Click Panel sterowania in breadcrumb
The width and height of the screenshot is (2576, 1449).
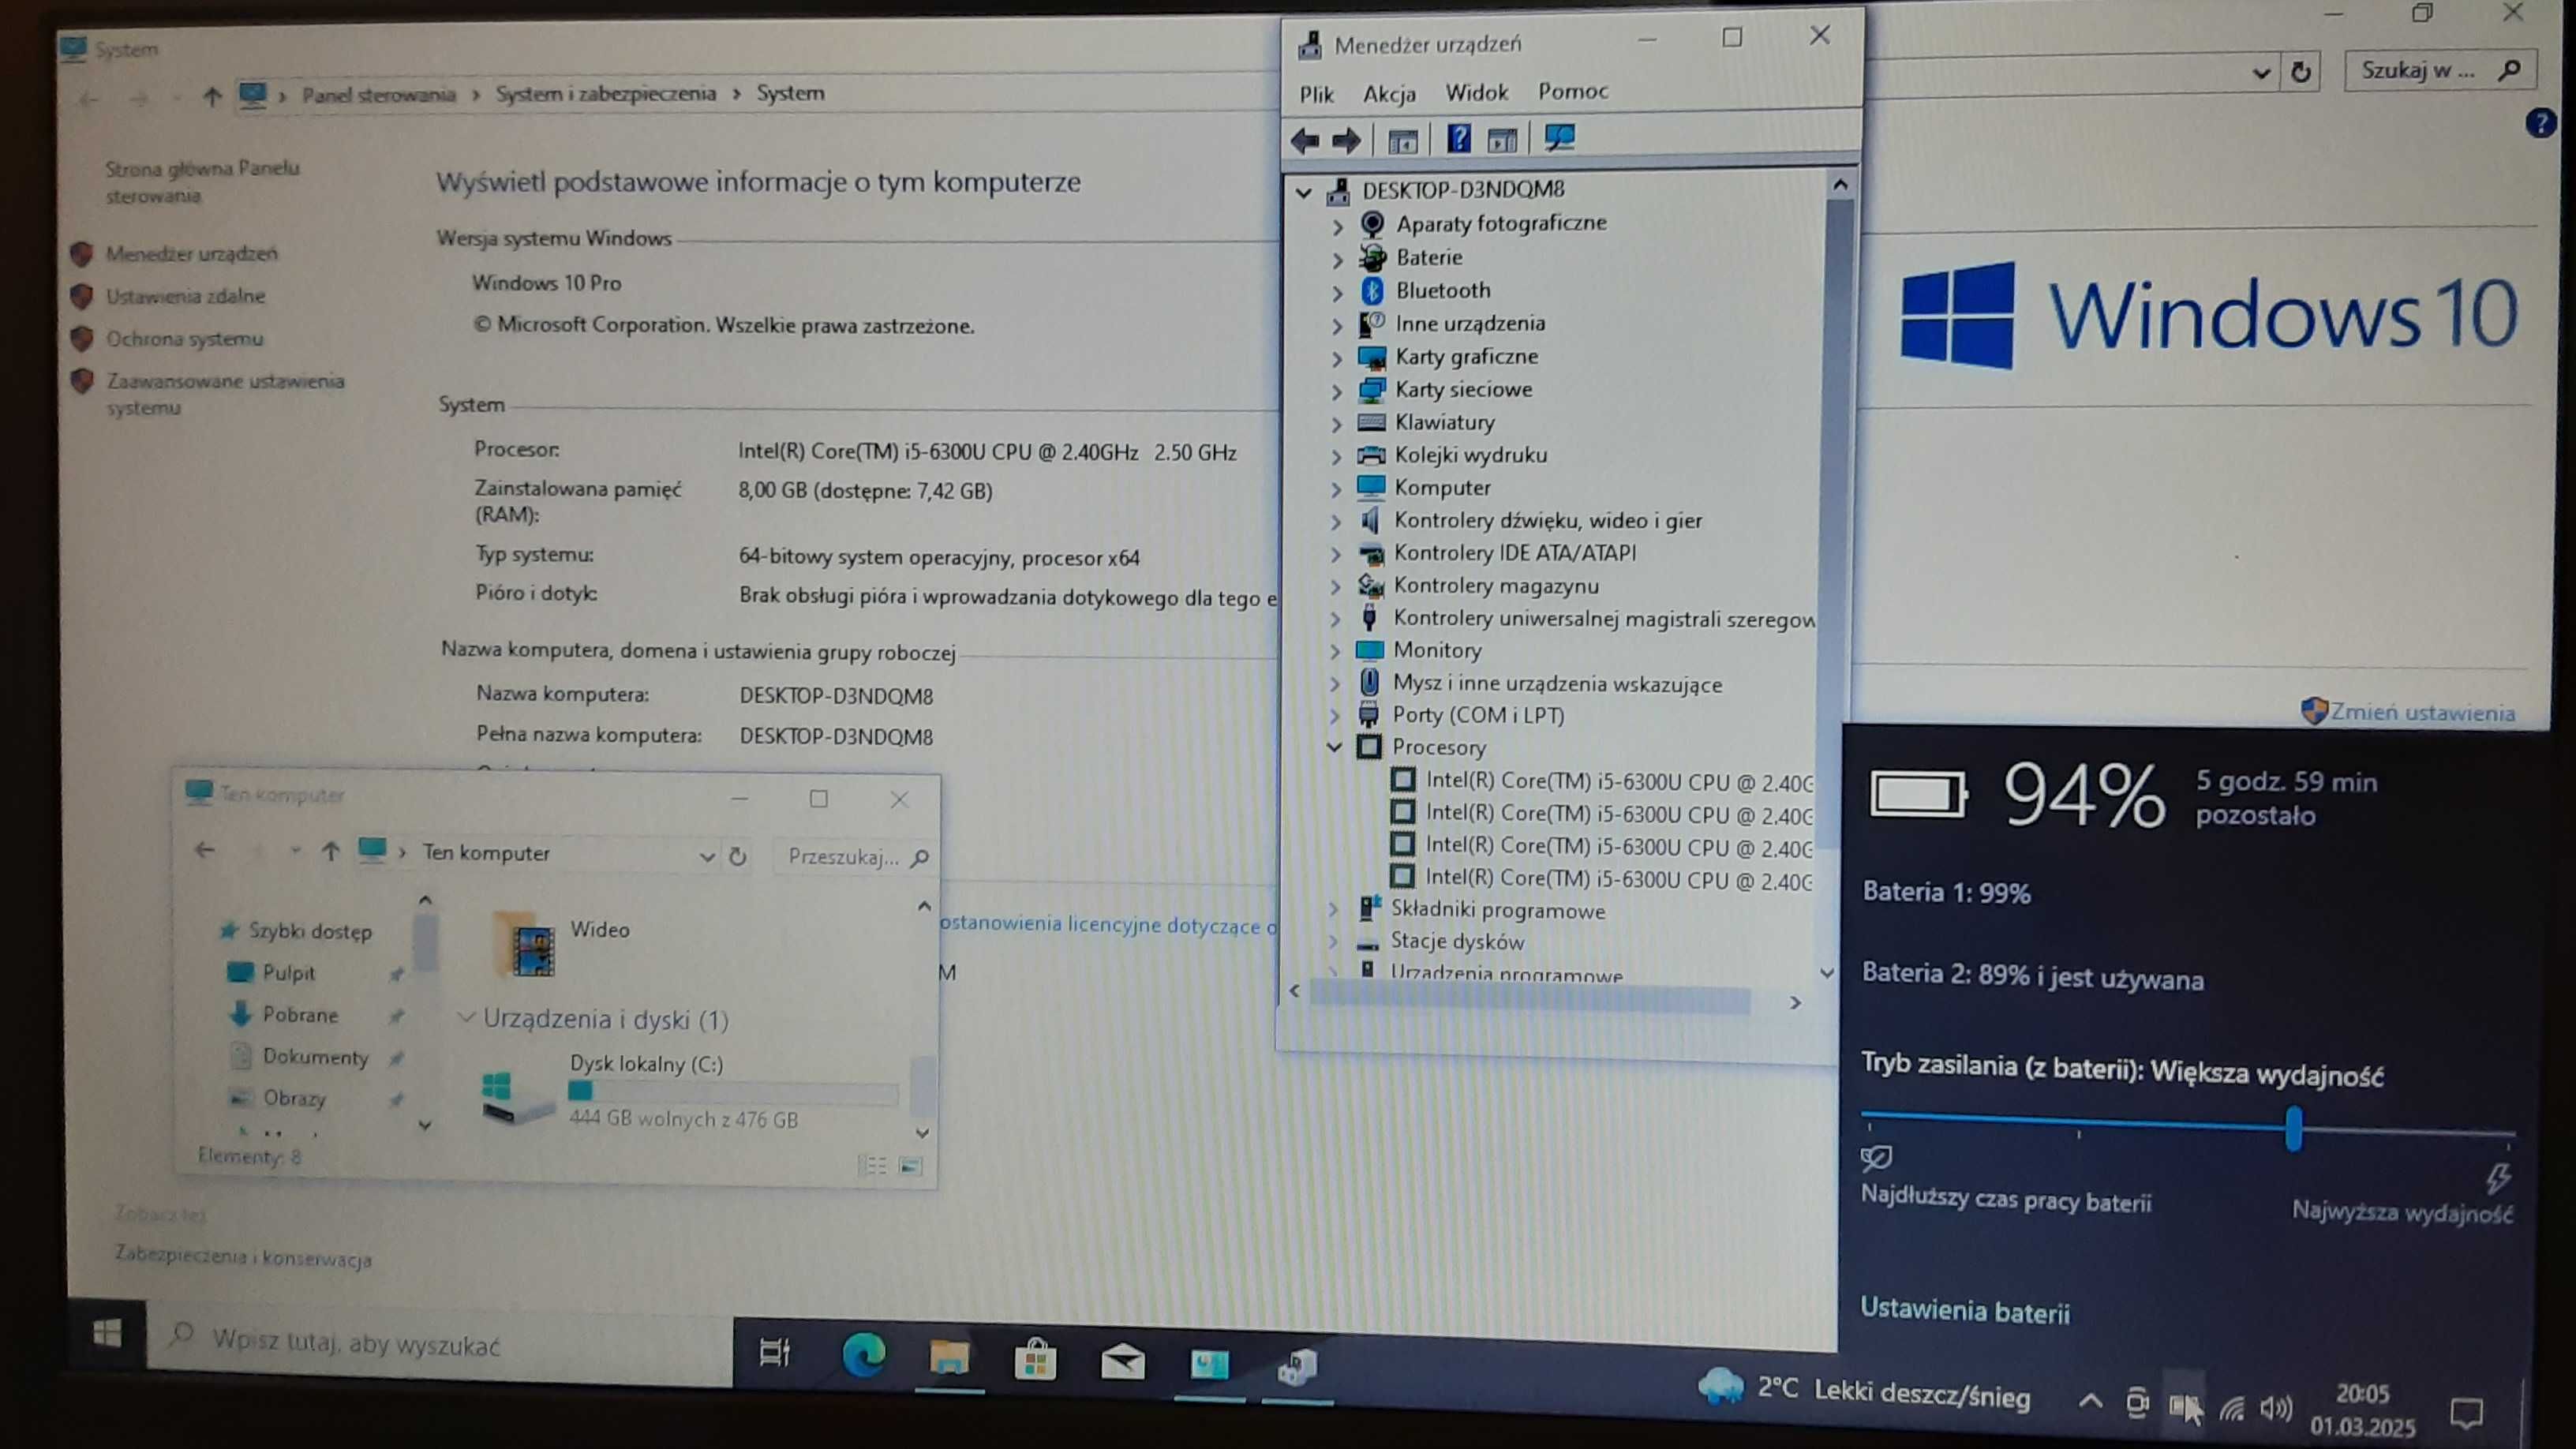(378, 95)
